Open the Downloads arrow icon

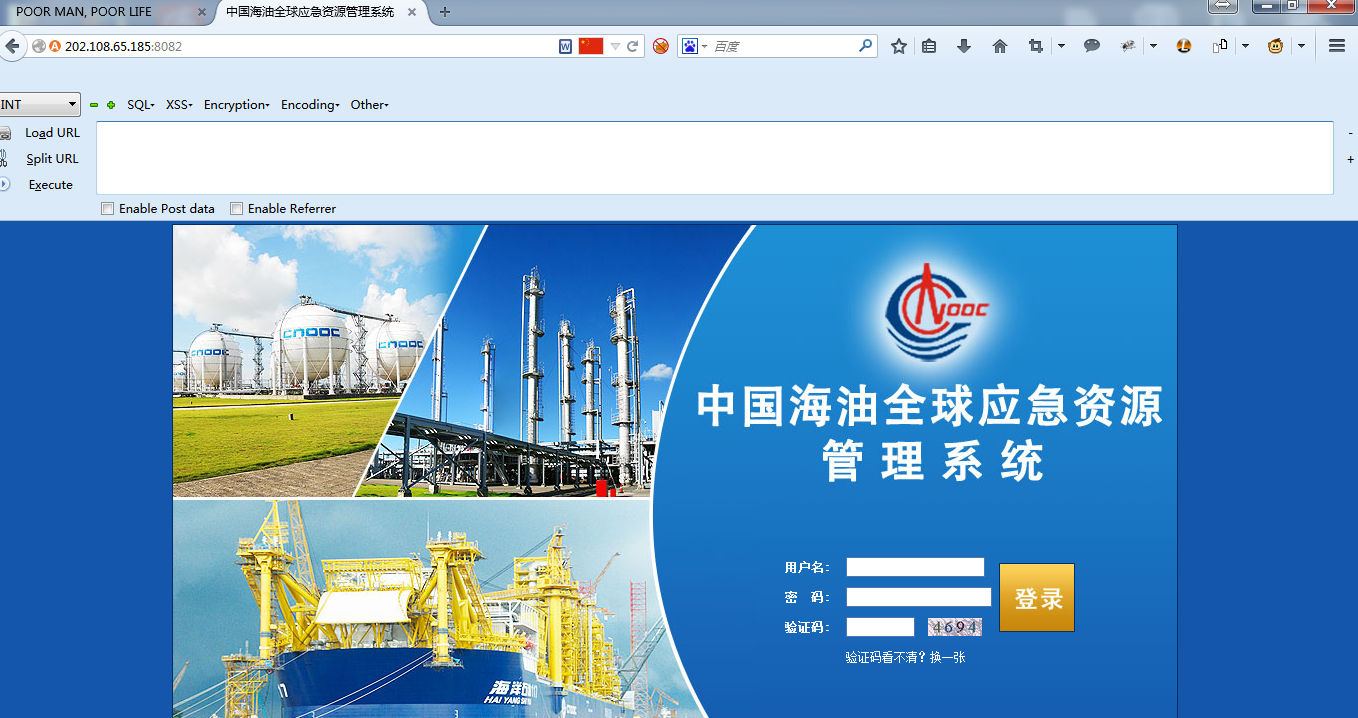click(x=964, y=46)
